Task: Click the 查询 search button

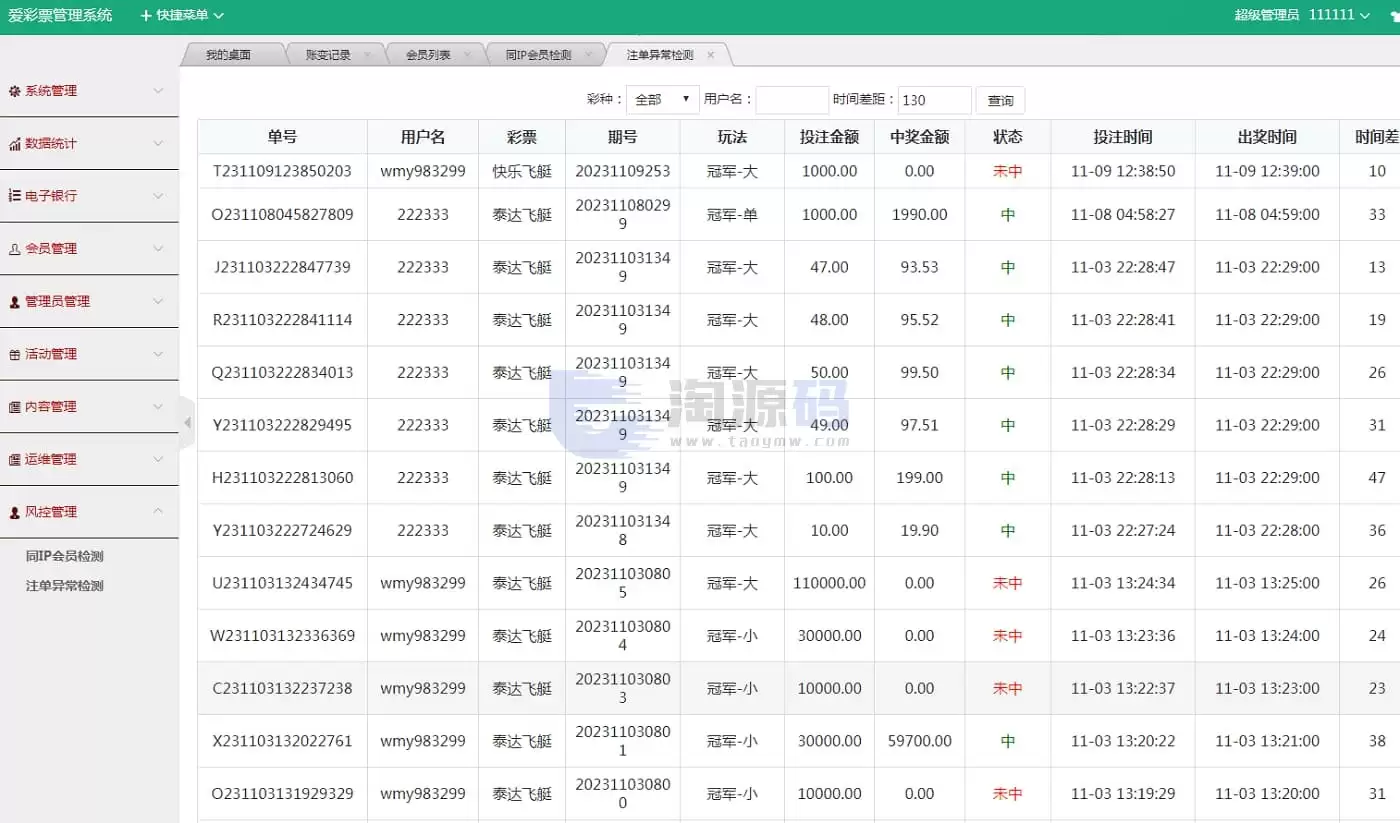Action: (1000, 100)
